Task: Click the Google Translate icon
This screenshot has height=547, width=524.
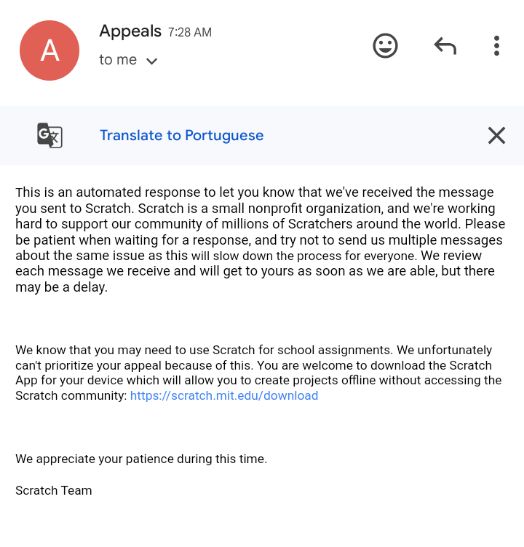Action: point(50,135)
